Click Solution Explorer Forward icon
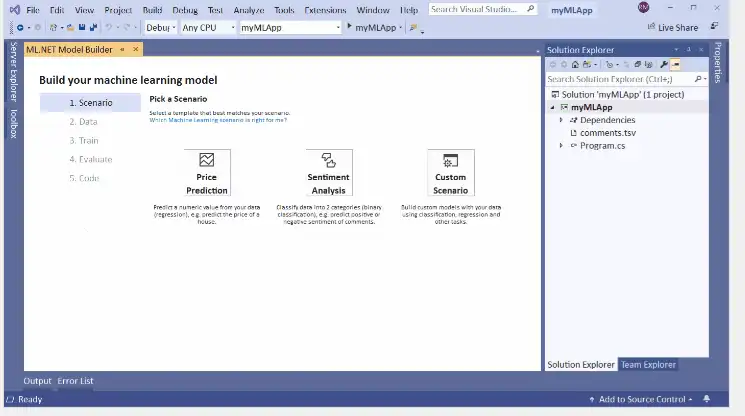745x416 pixels. 564,65
